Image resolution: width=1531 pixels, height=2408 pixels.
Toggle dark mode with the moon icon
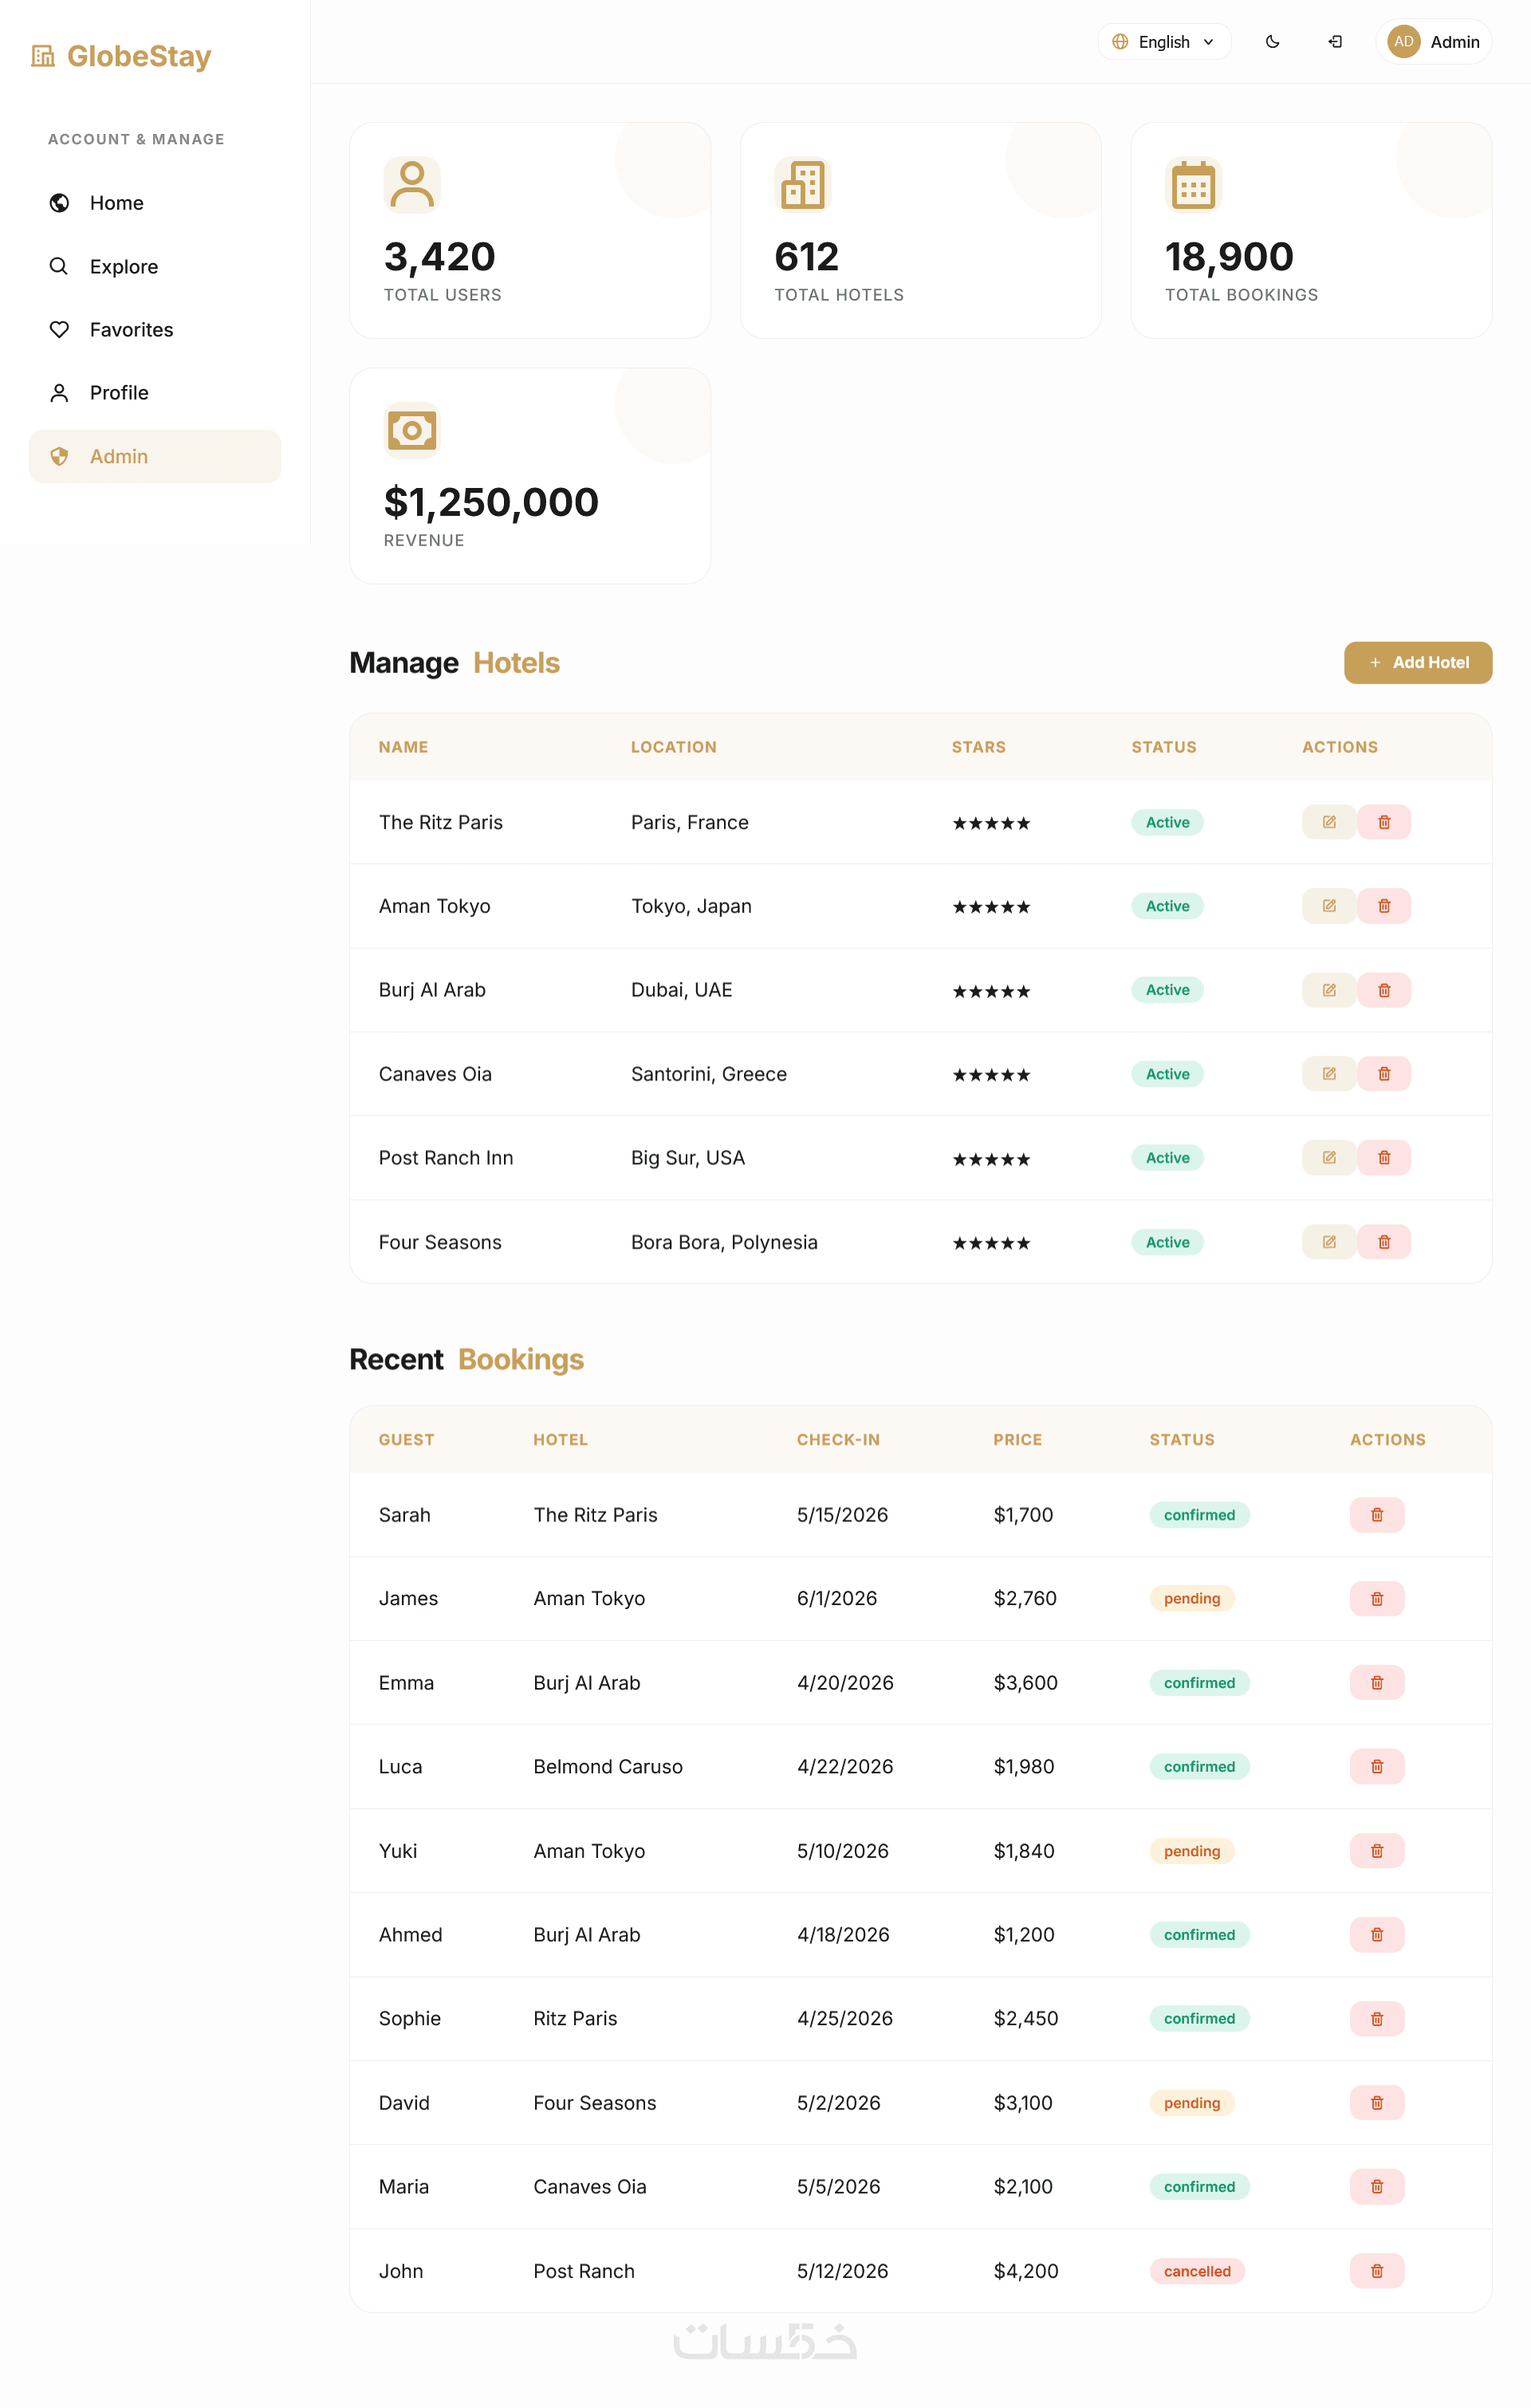(1272, 42)
